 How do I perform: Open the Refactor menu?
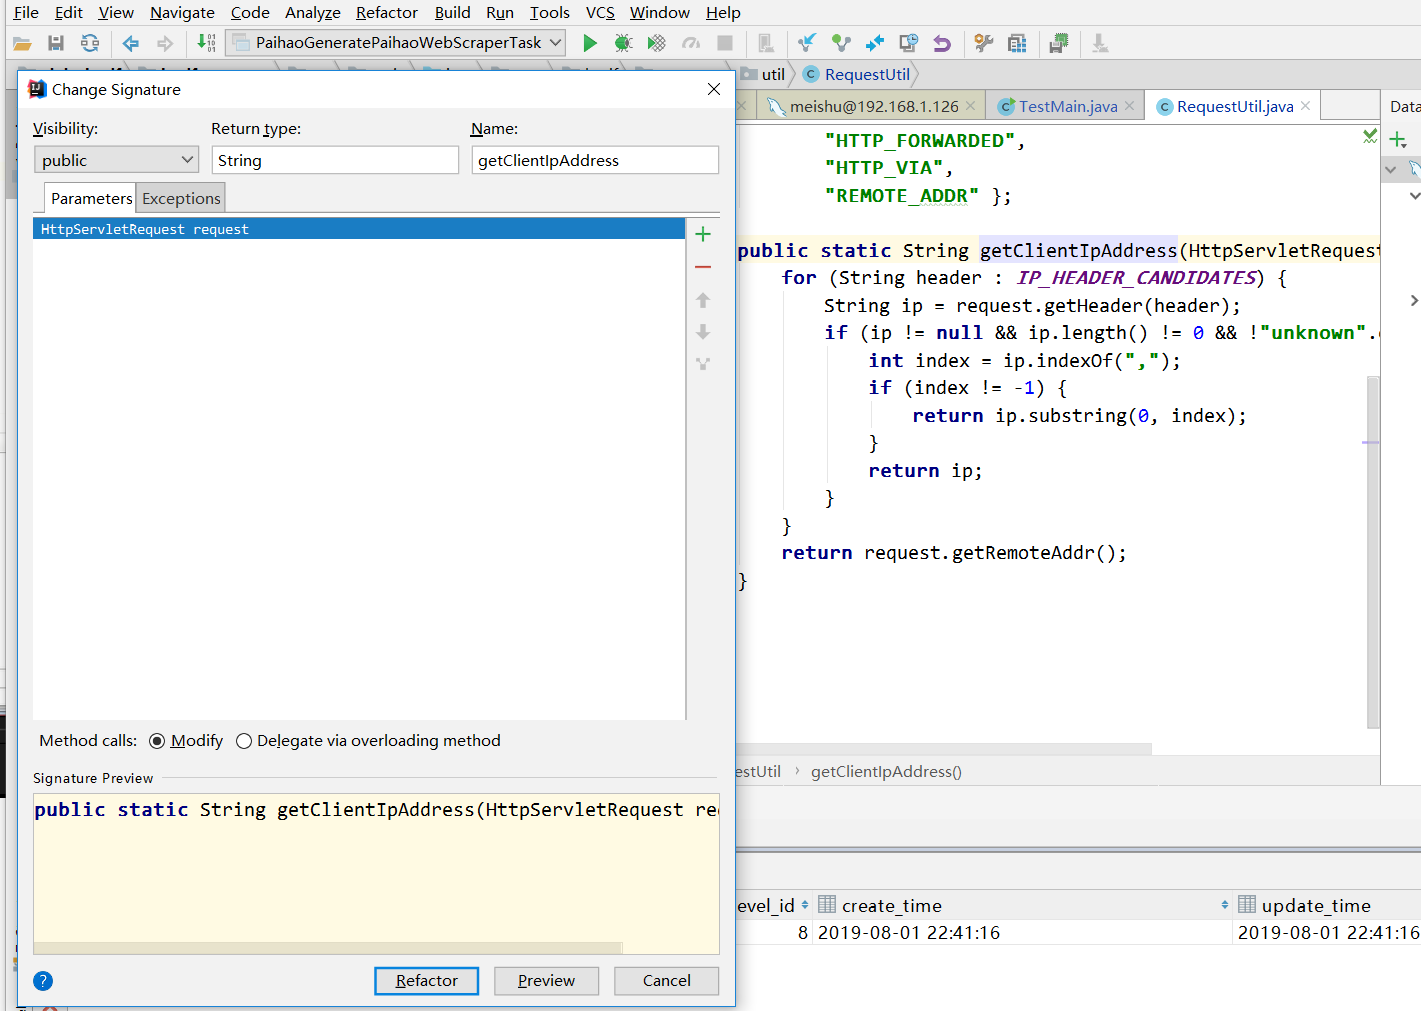(386, 13)
